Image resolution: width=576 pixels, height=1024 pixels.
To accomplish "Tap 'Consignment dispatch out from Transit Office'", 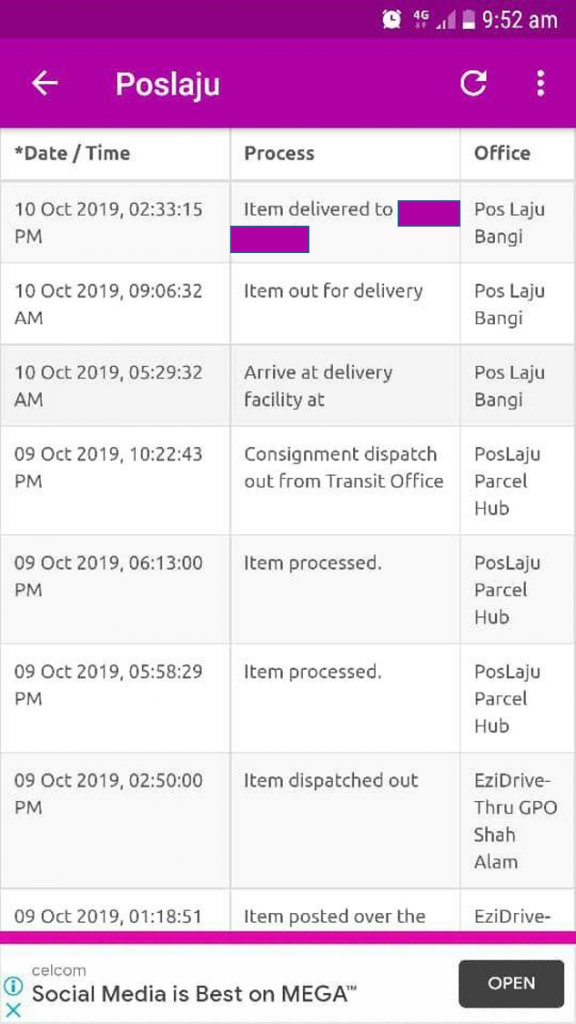I will [288, 481].
